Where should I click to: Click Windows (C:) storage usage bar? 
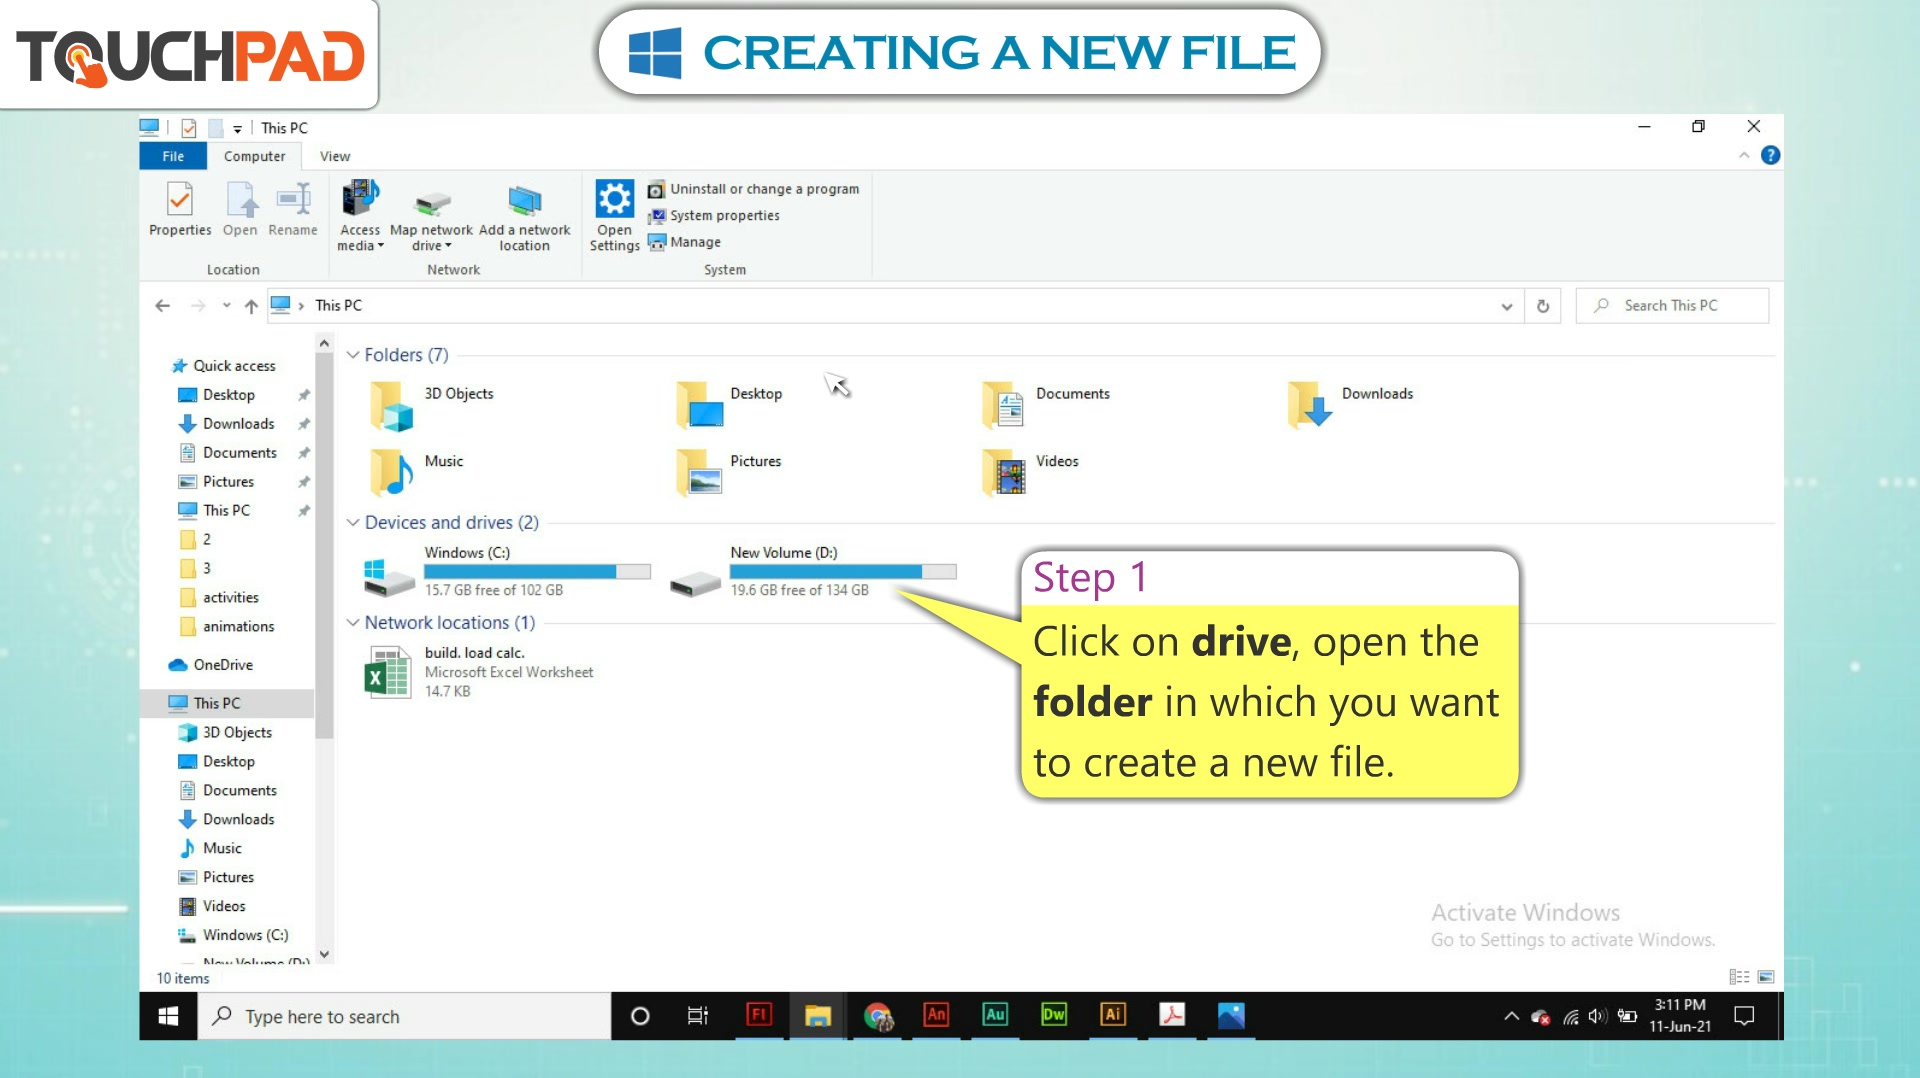[x=537, y=572]
